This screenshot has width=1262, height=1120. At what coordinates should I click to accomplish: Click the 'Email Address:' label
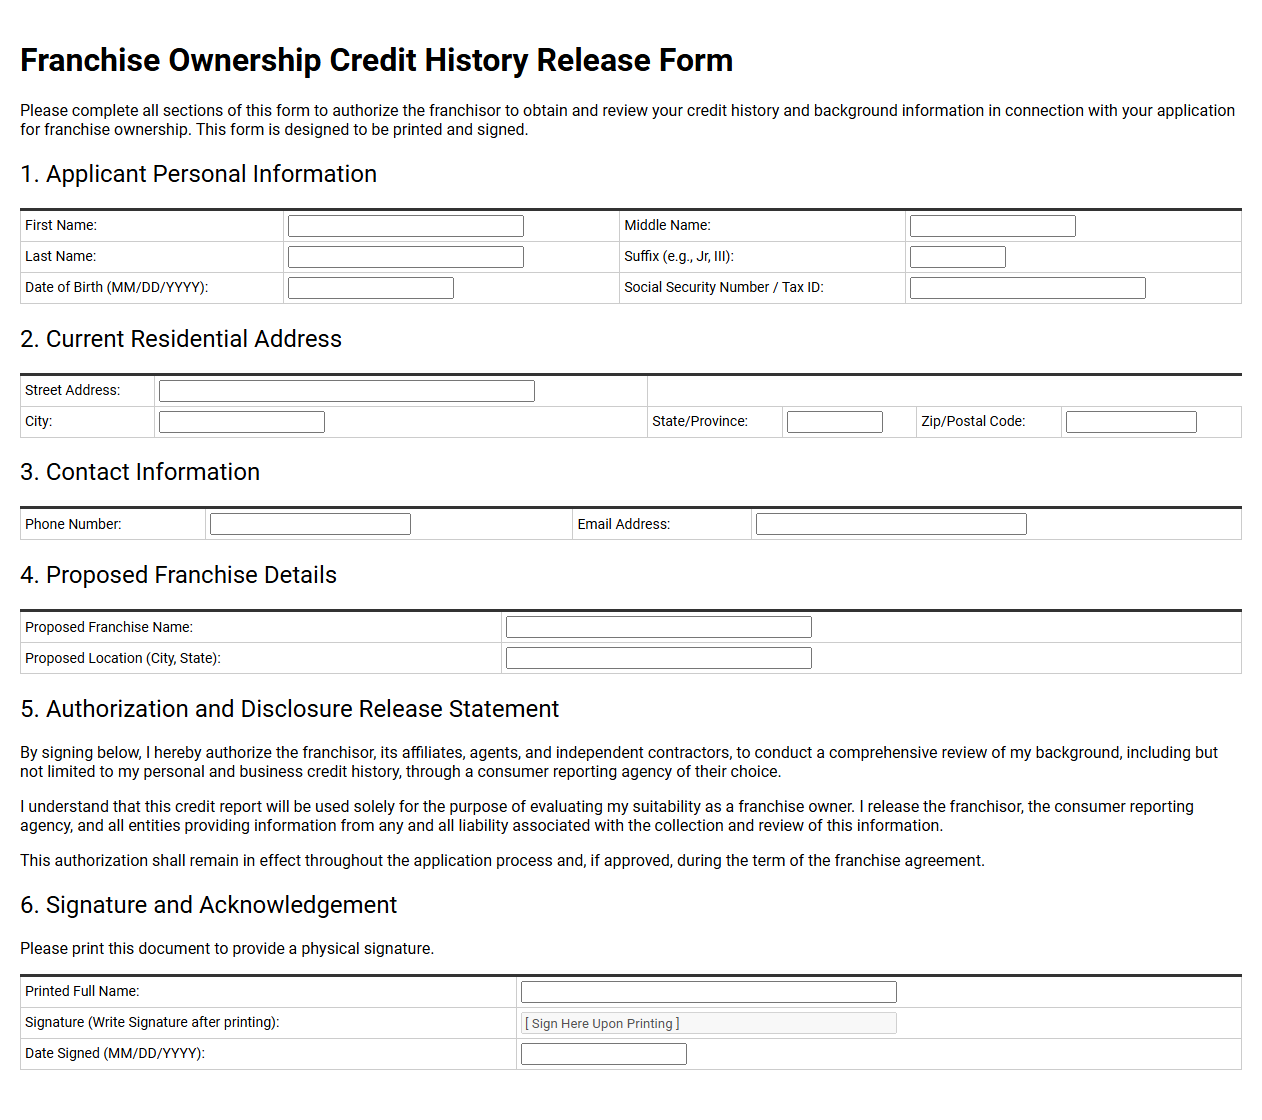[x=624, y=524]
